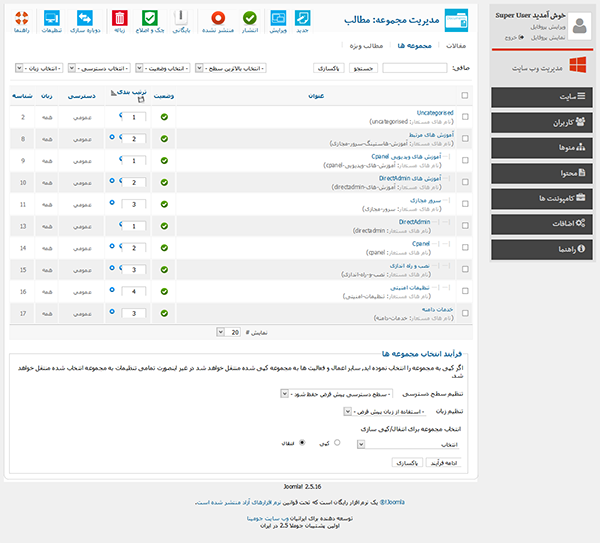Open the سایت sidebar menu

pos(542,97)
